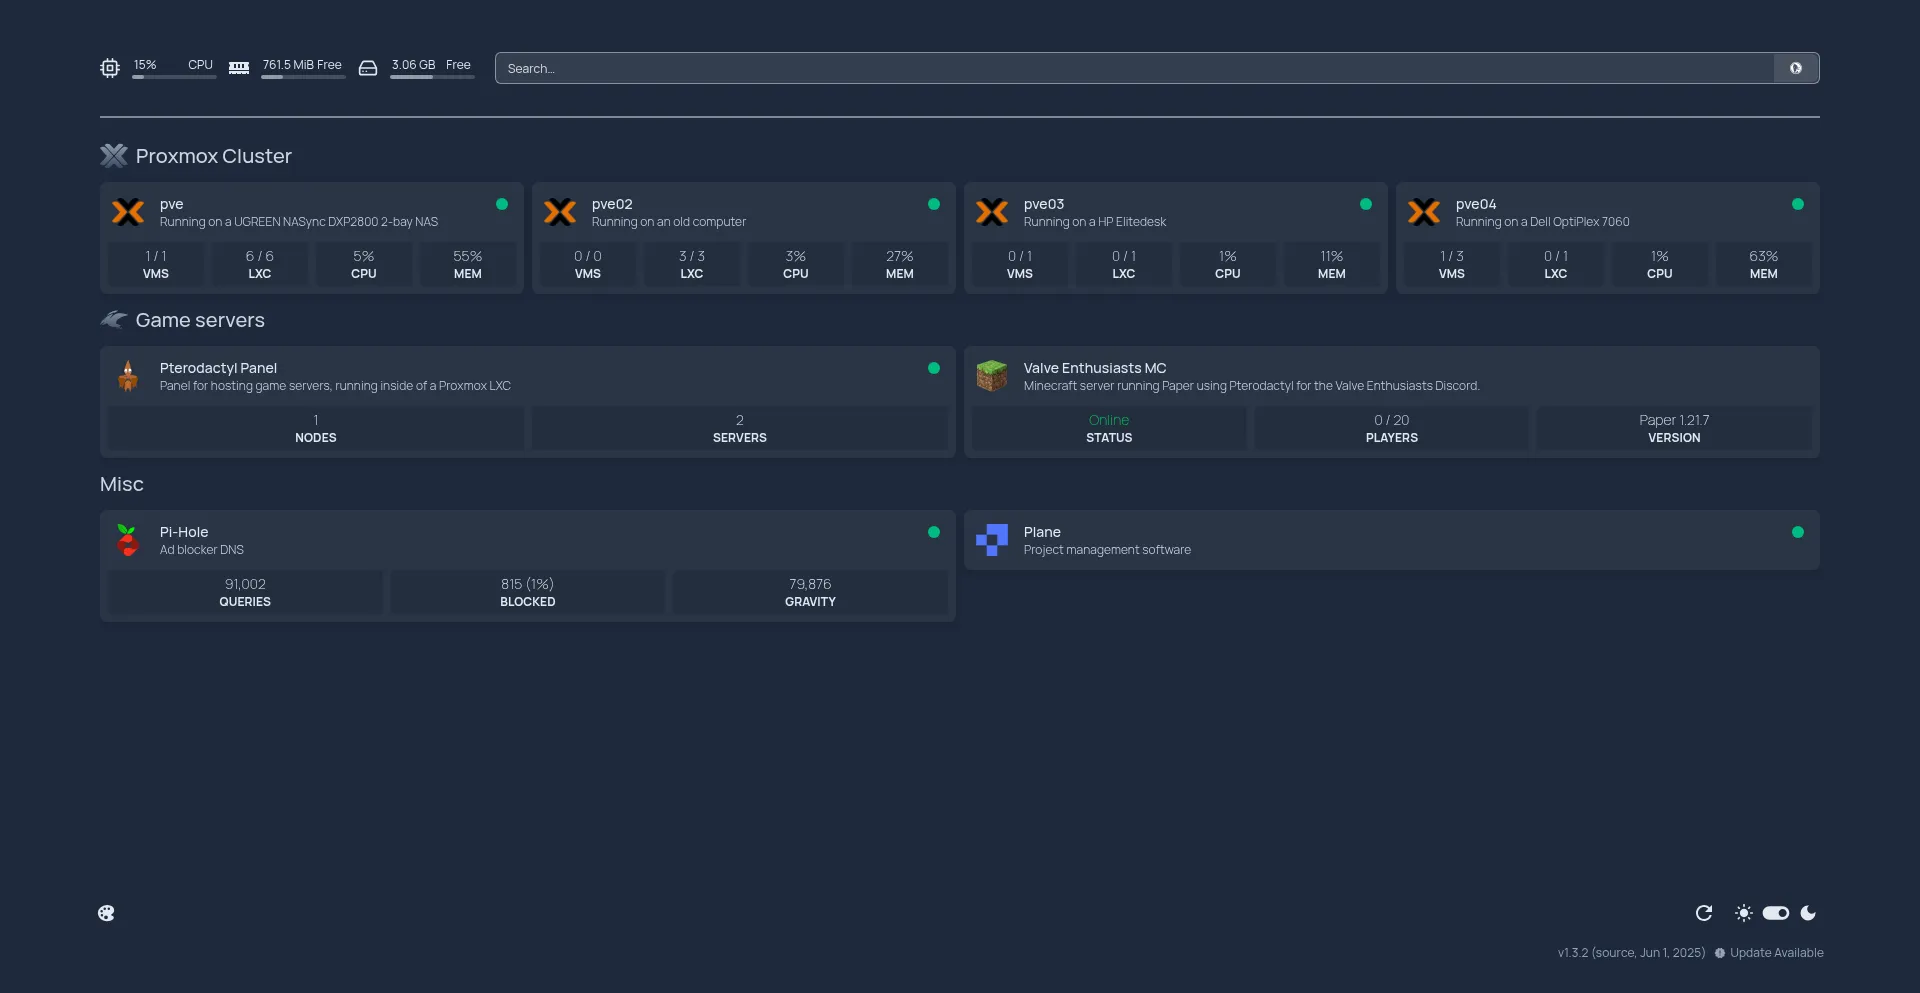Open the color palette theme picker

click(x=106, y=913)
